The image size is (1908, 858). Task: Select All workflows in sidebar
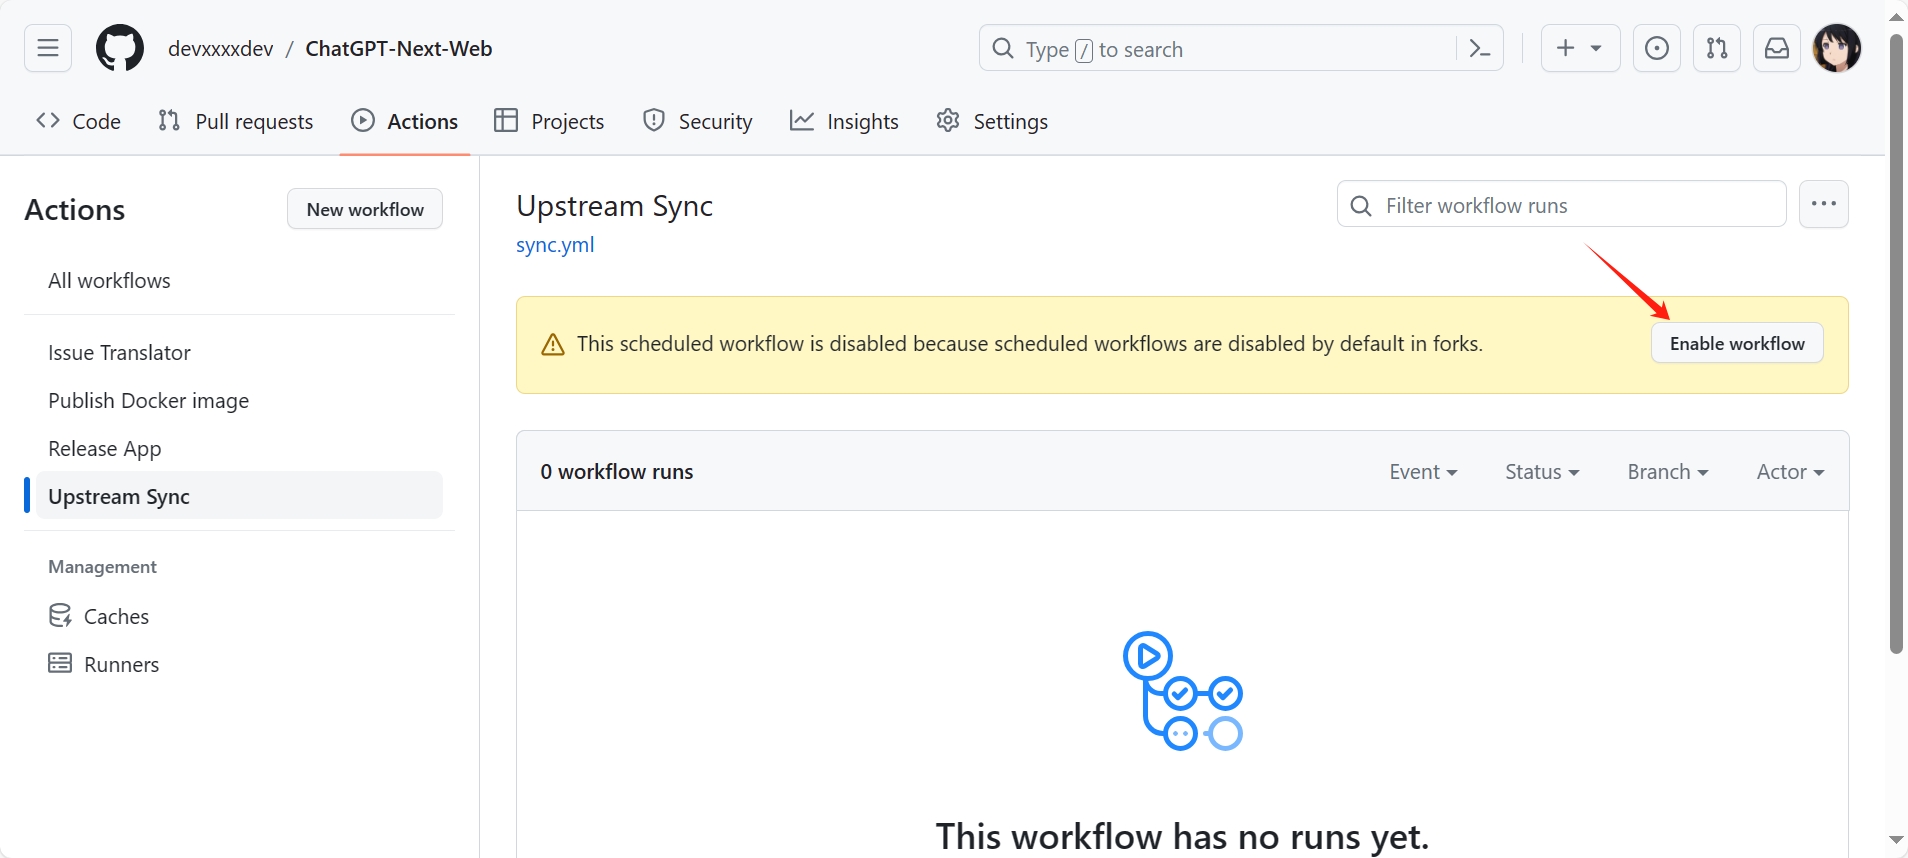(239, 280)
